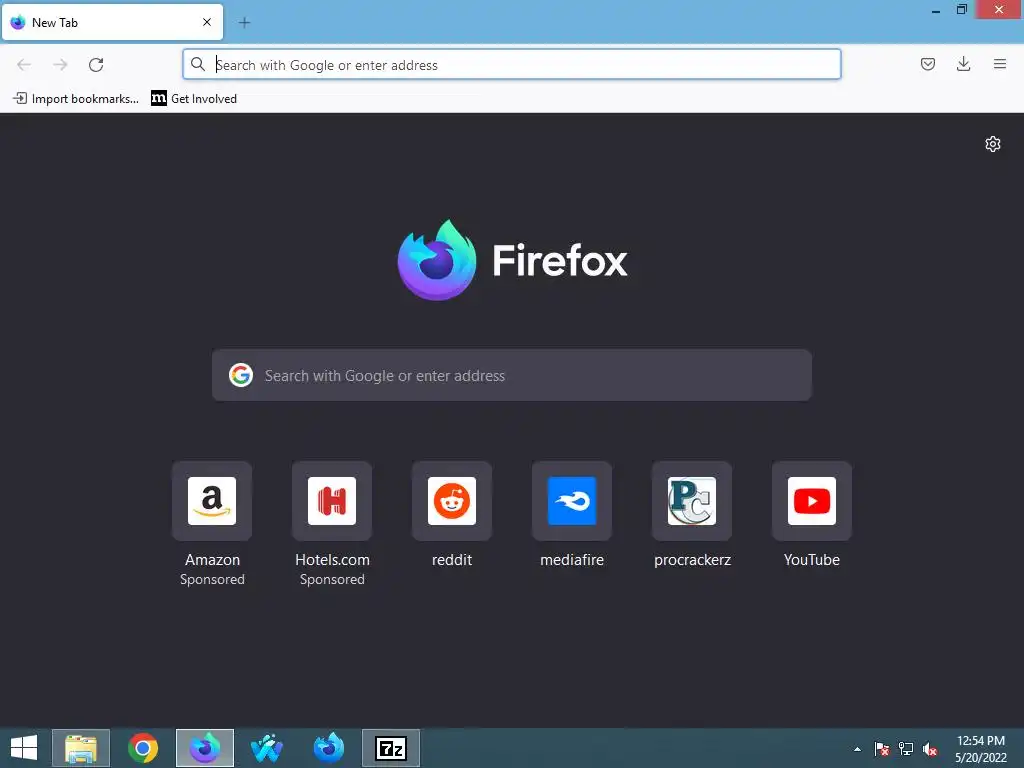Image resolution: width=1024 pixels, height=768 pixels.
Task: Minimize the Firefox window
Action: pos(936,10)
